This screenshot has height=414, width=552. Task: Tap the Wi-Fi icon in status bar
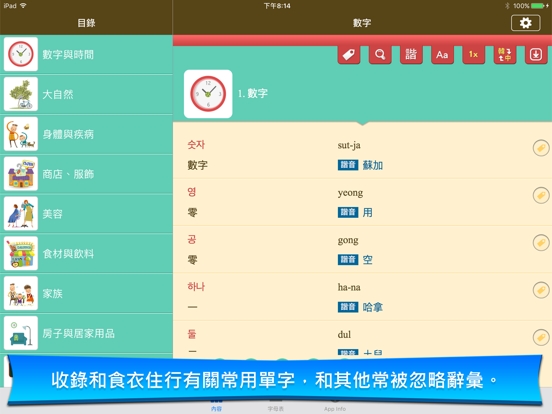tap(23, 6)
